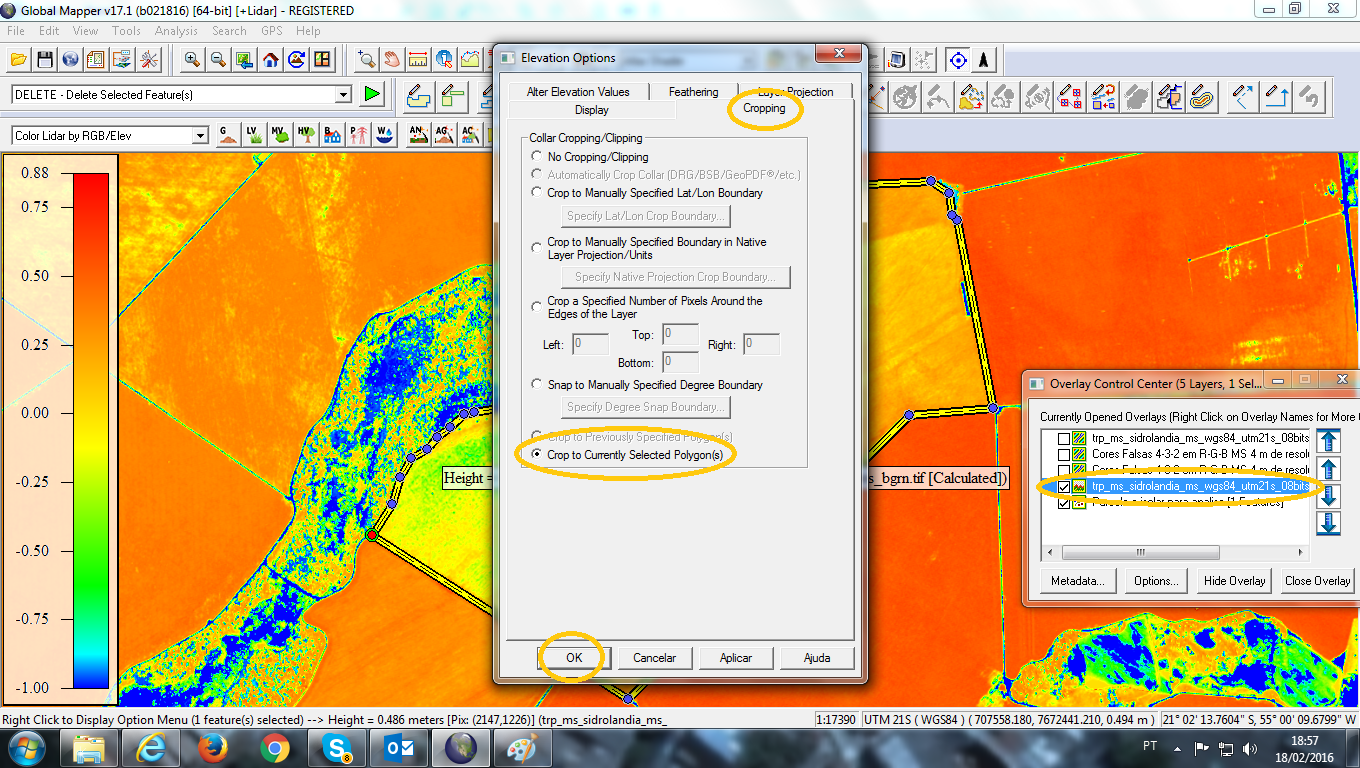Click the Cancelar button

[654, 658]
